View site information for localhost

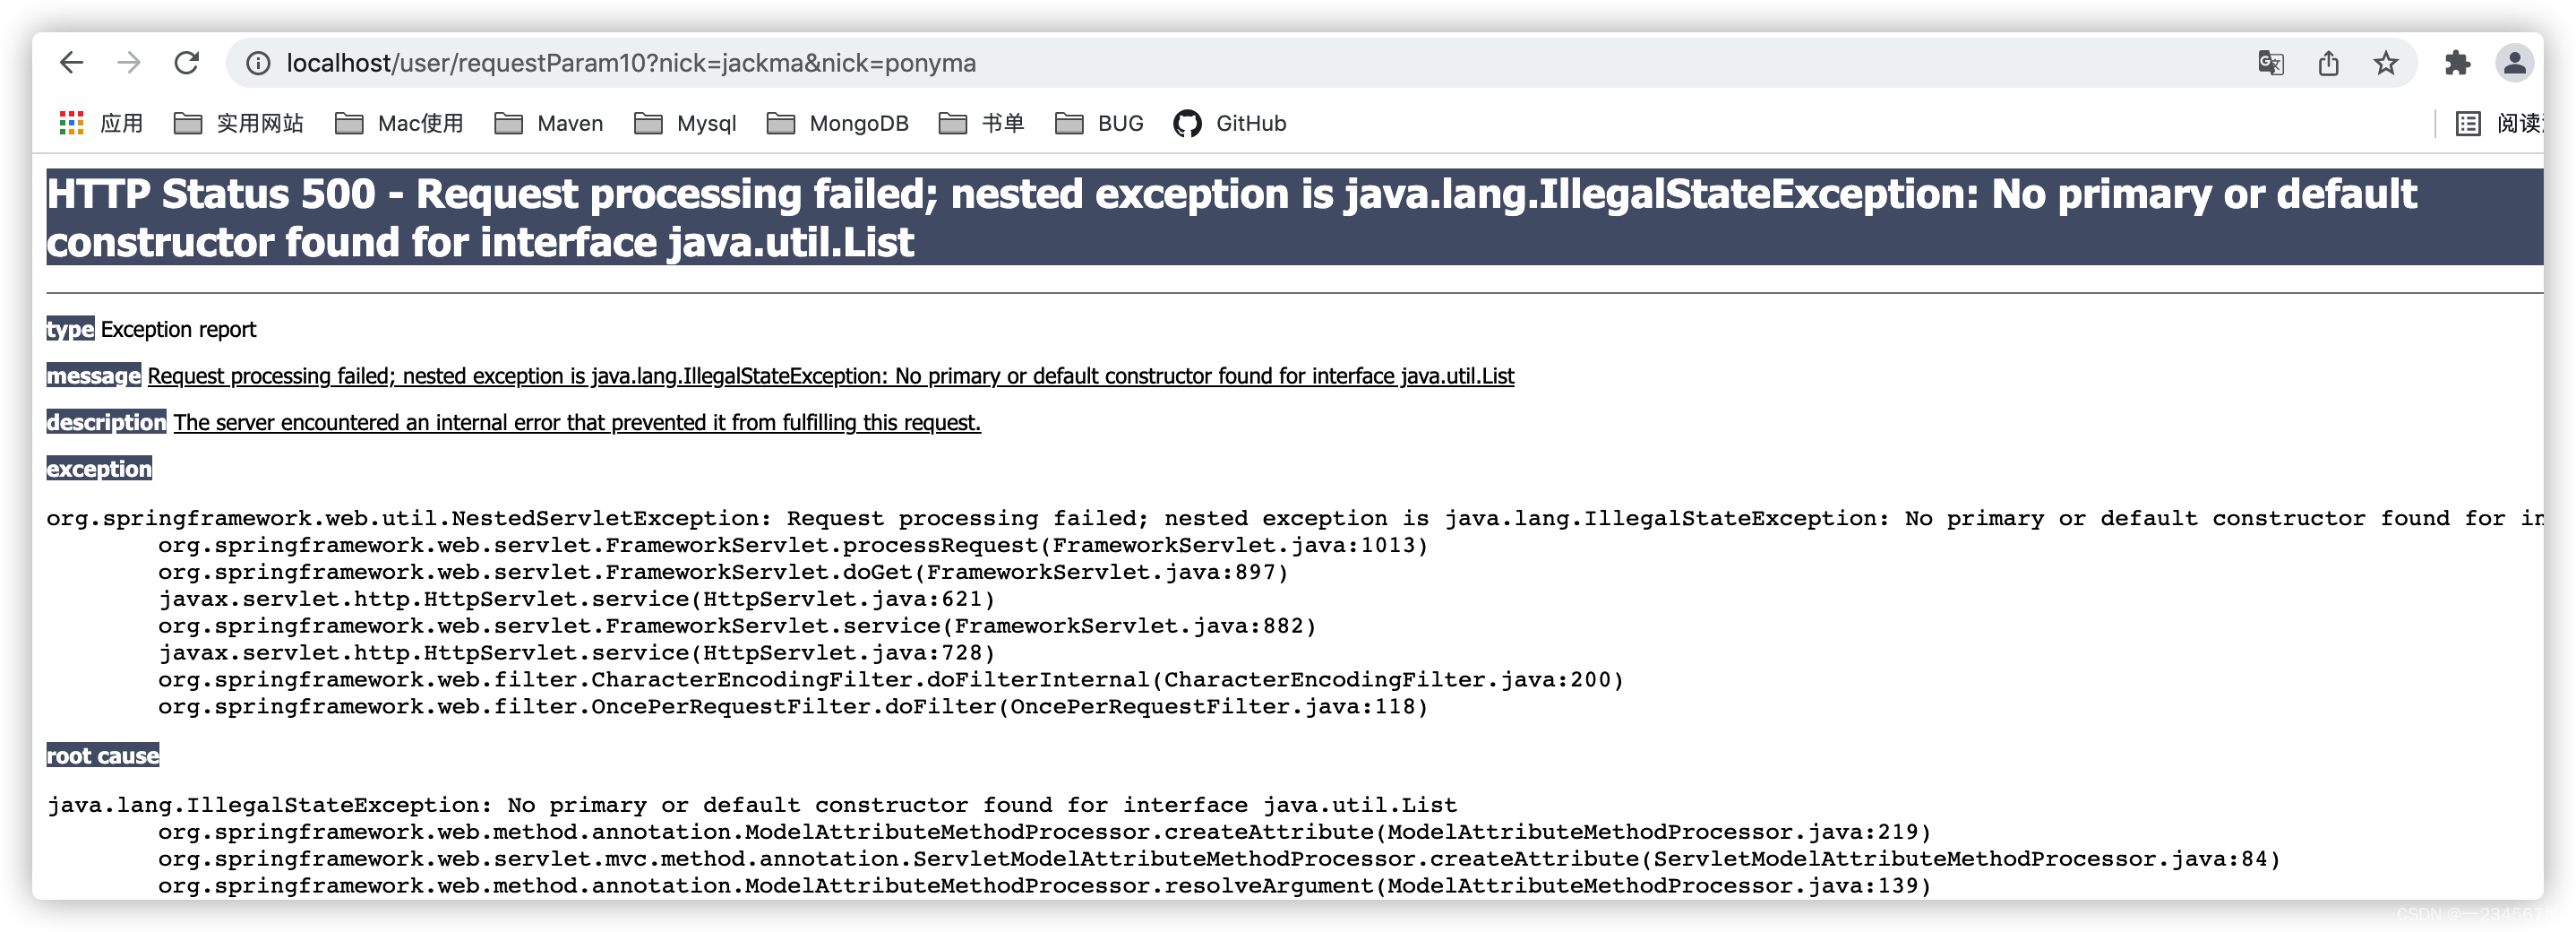pos(258,63)
